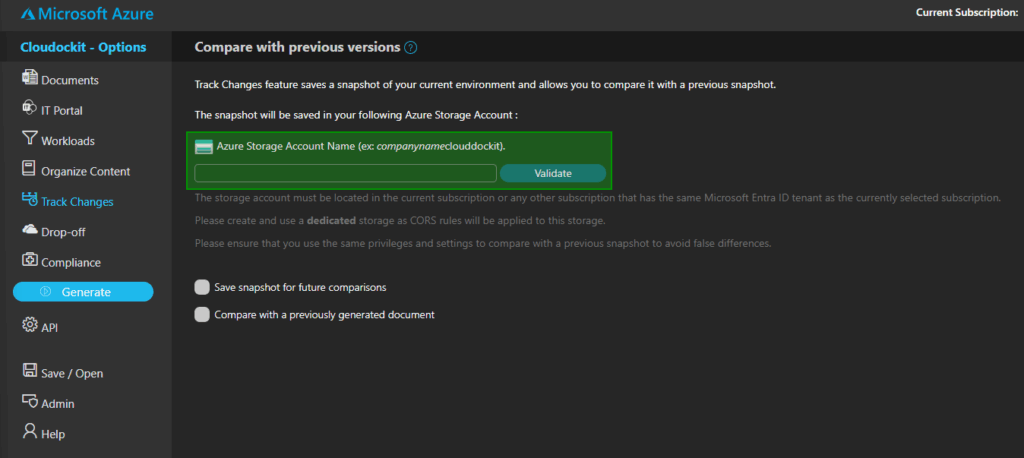Select the Workloads menu label
1024x458 pixels.
coord(68,141)
